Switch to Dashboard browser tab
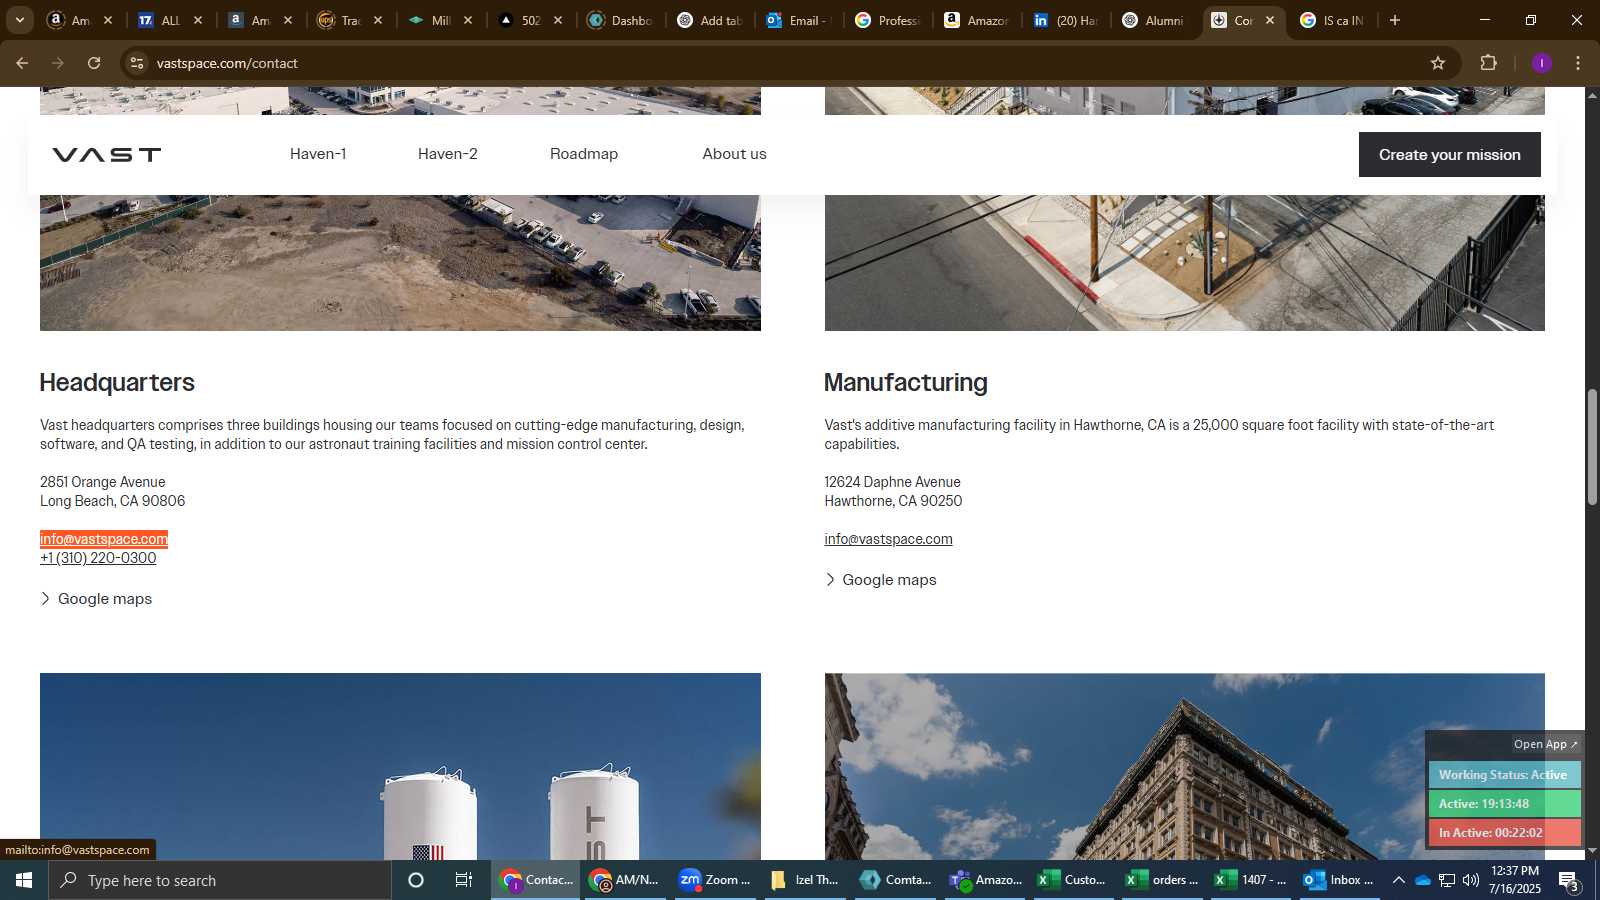 pyautogui.click(x=620, y=20)
